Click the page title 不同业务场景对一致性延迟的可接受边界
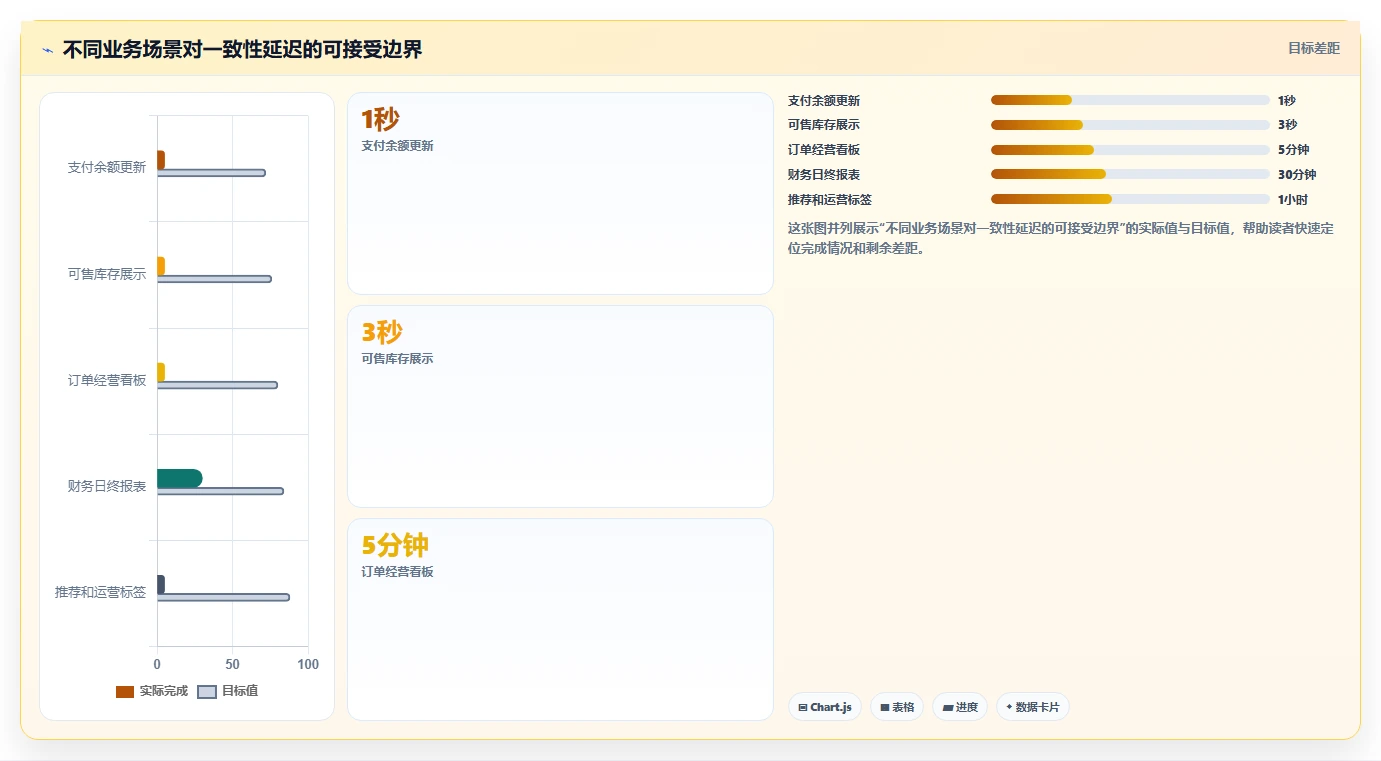This screenshot has height=761, width=1381. tap(242, 50)
